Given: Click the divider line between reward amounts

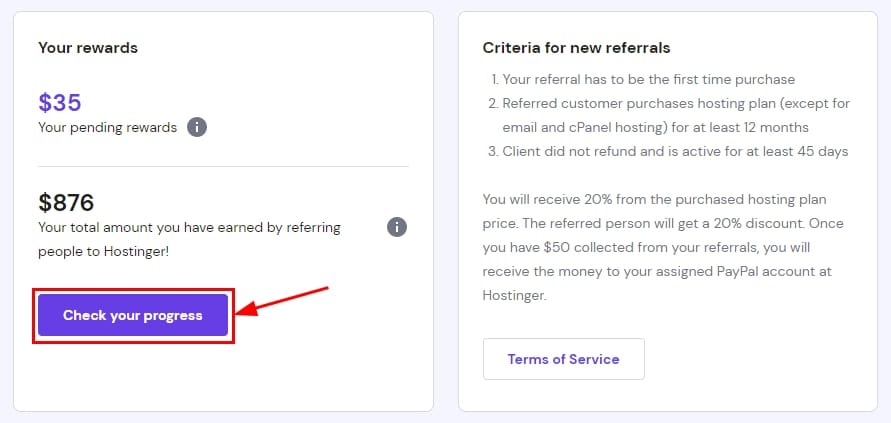Looking at the screenshot, I should [223, 166].
